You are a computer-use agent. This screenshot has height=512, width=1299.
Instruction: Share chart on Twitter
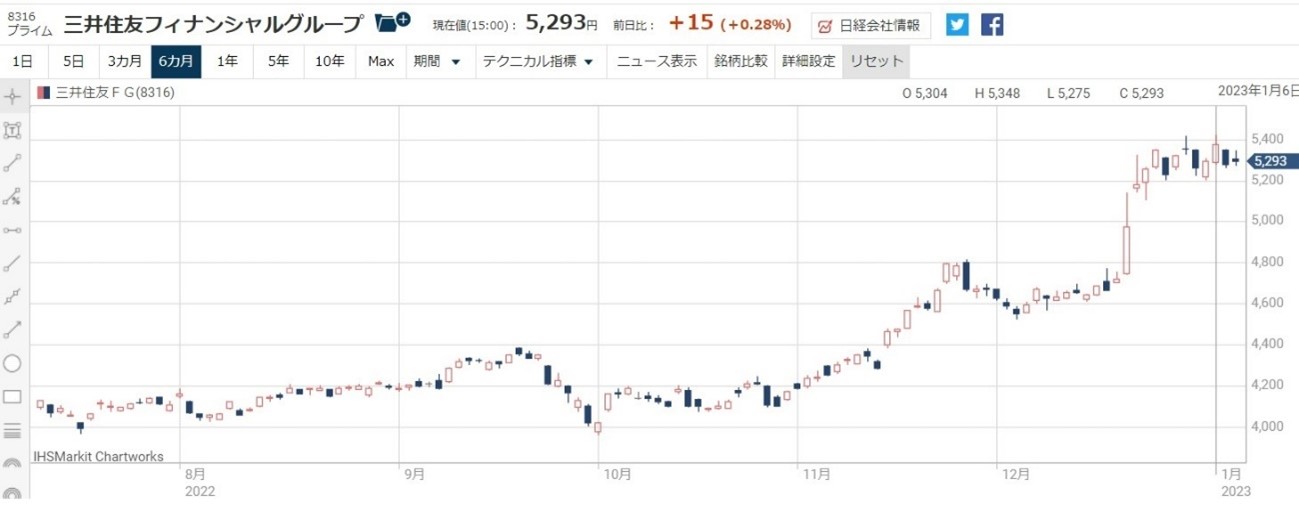957,24
